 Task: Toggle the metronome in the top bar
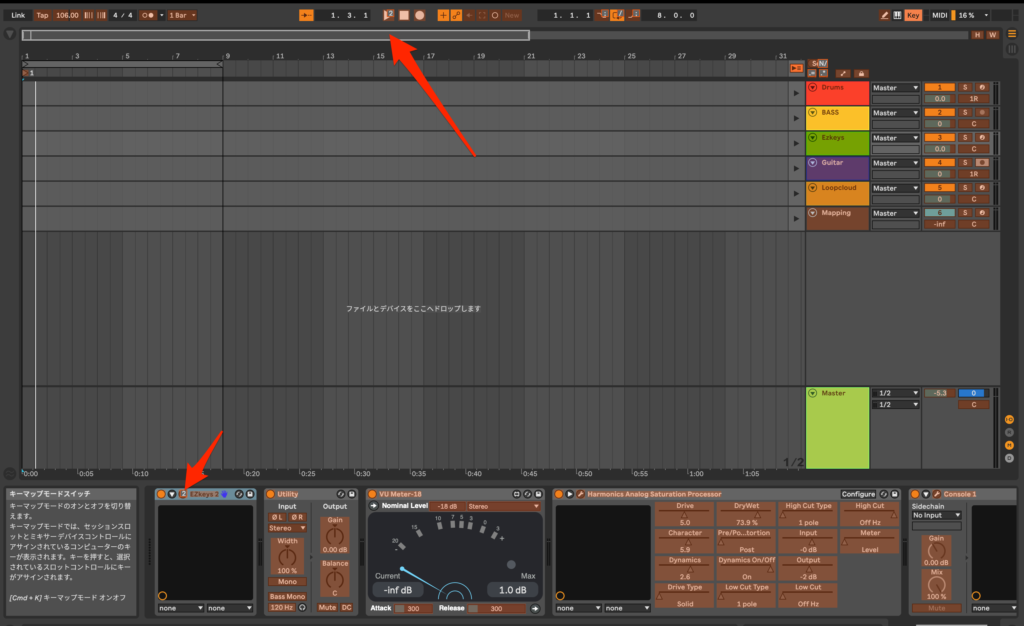click(149, 15)
